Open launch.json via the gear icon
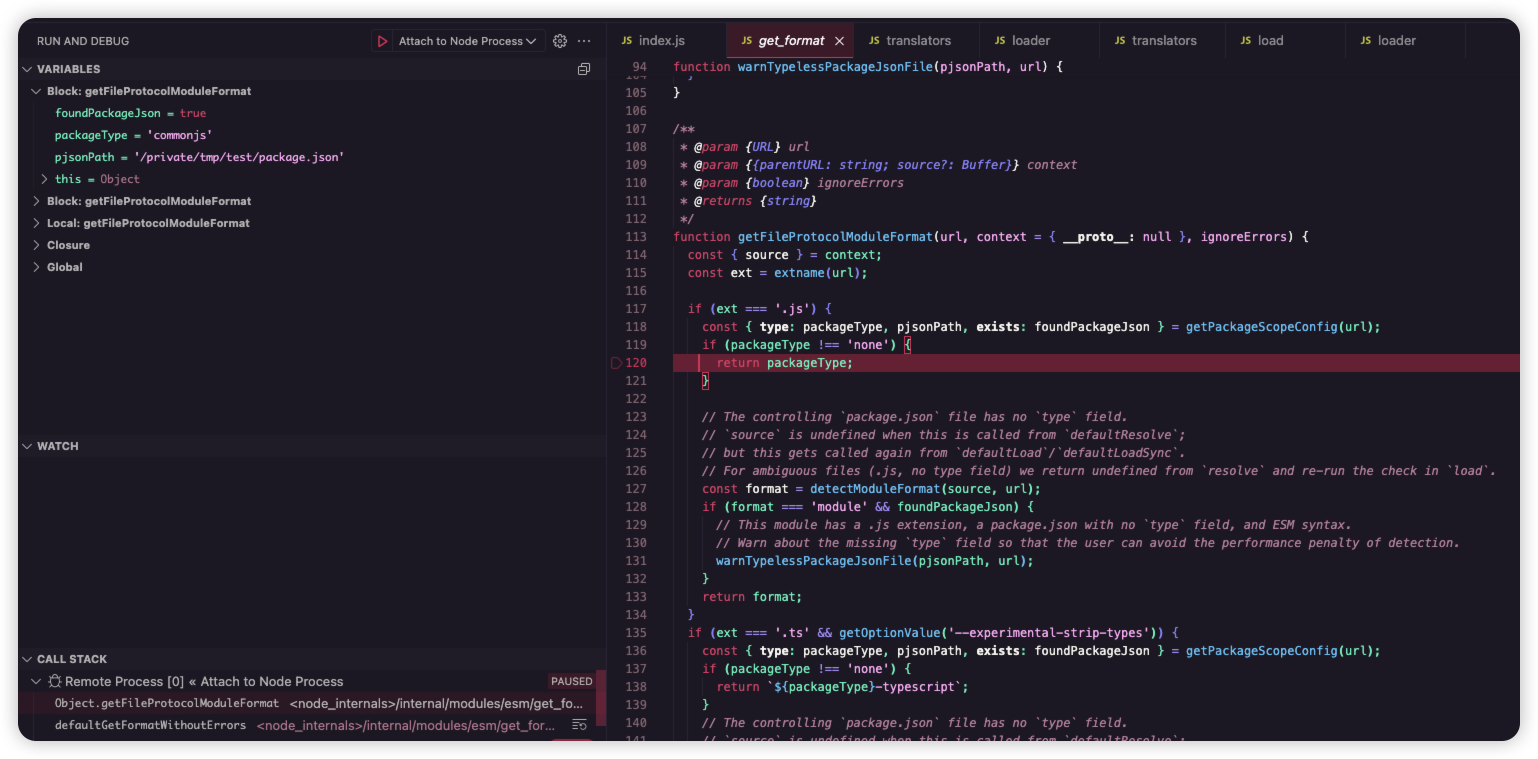The height and width of the screenshot is (759, 1538). [x=560, y=41]
